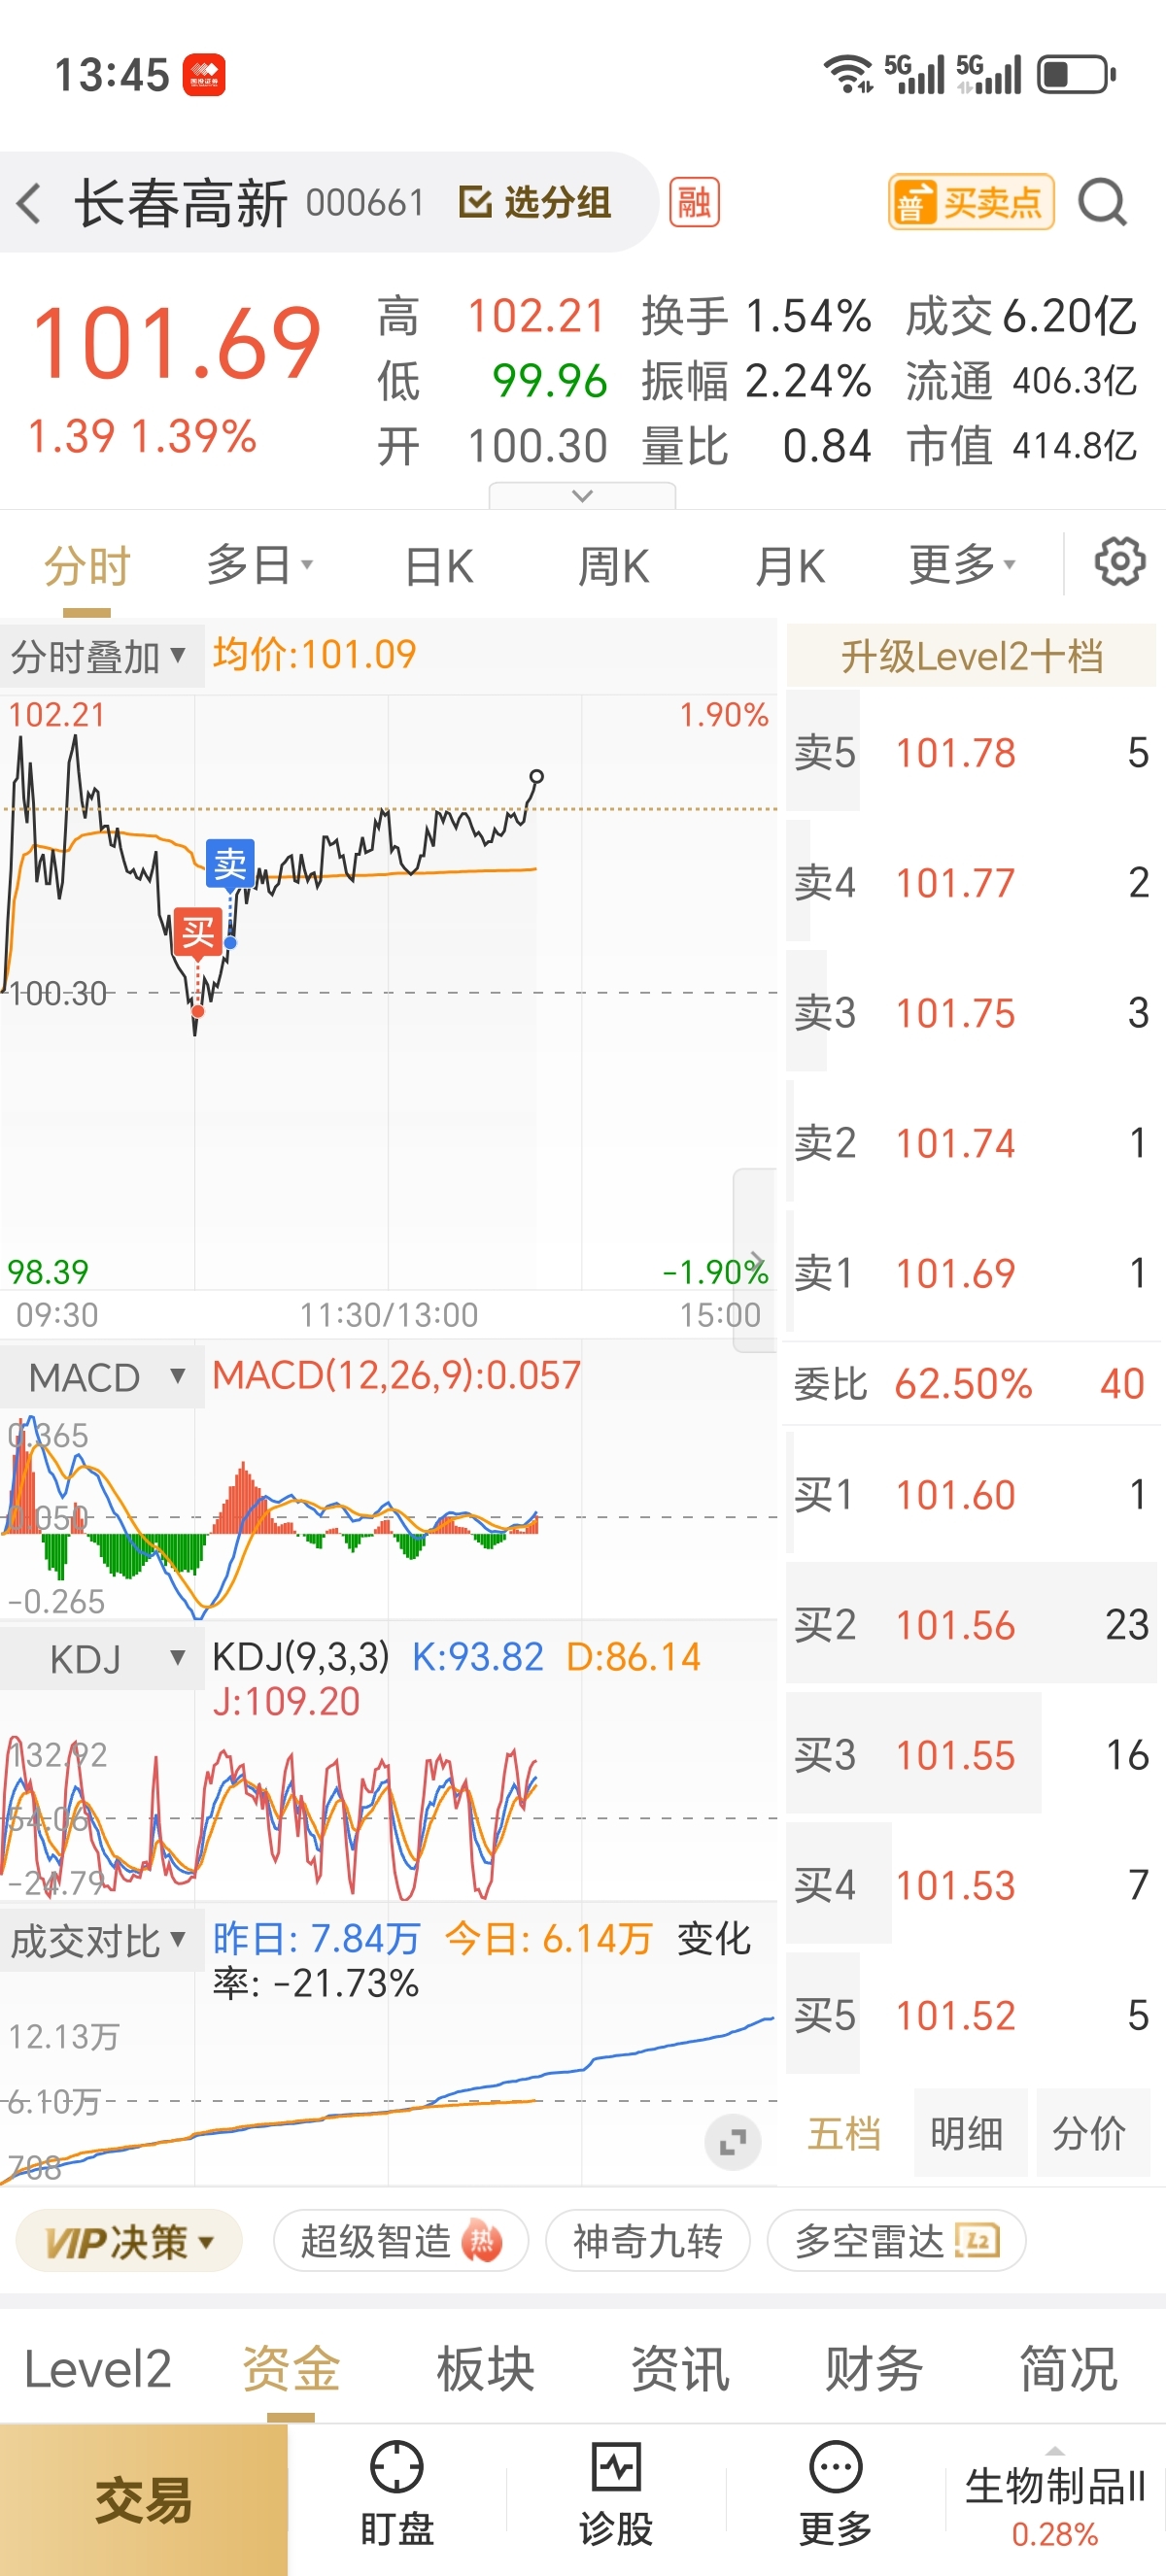
Task: Expand the 生物制品II sector panel
Action: [x=1055, y=2499]
